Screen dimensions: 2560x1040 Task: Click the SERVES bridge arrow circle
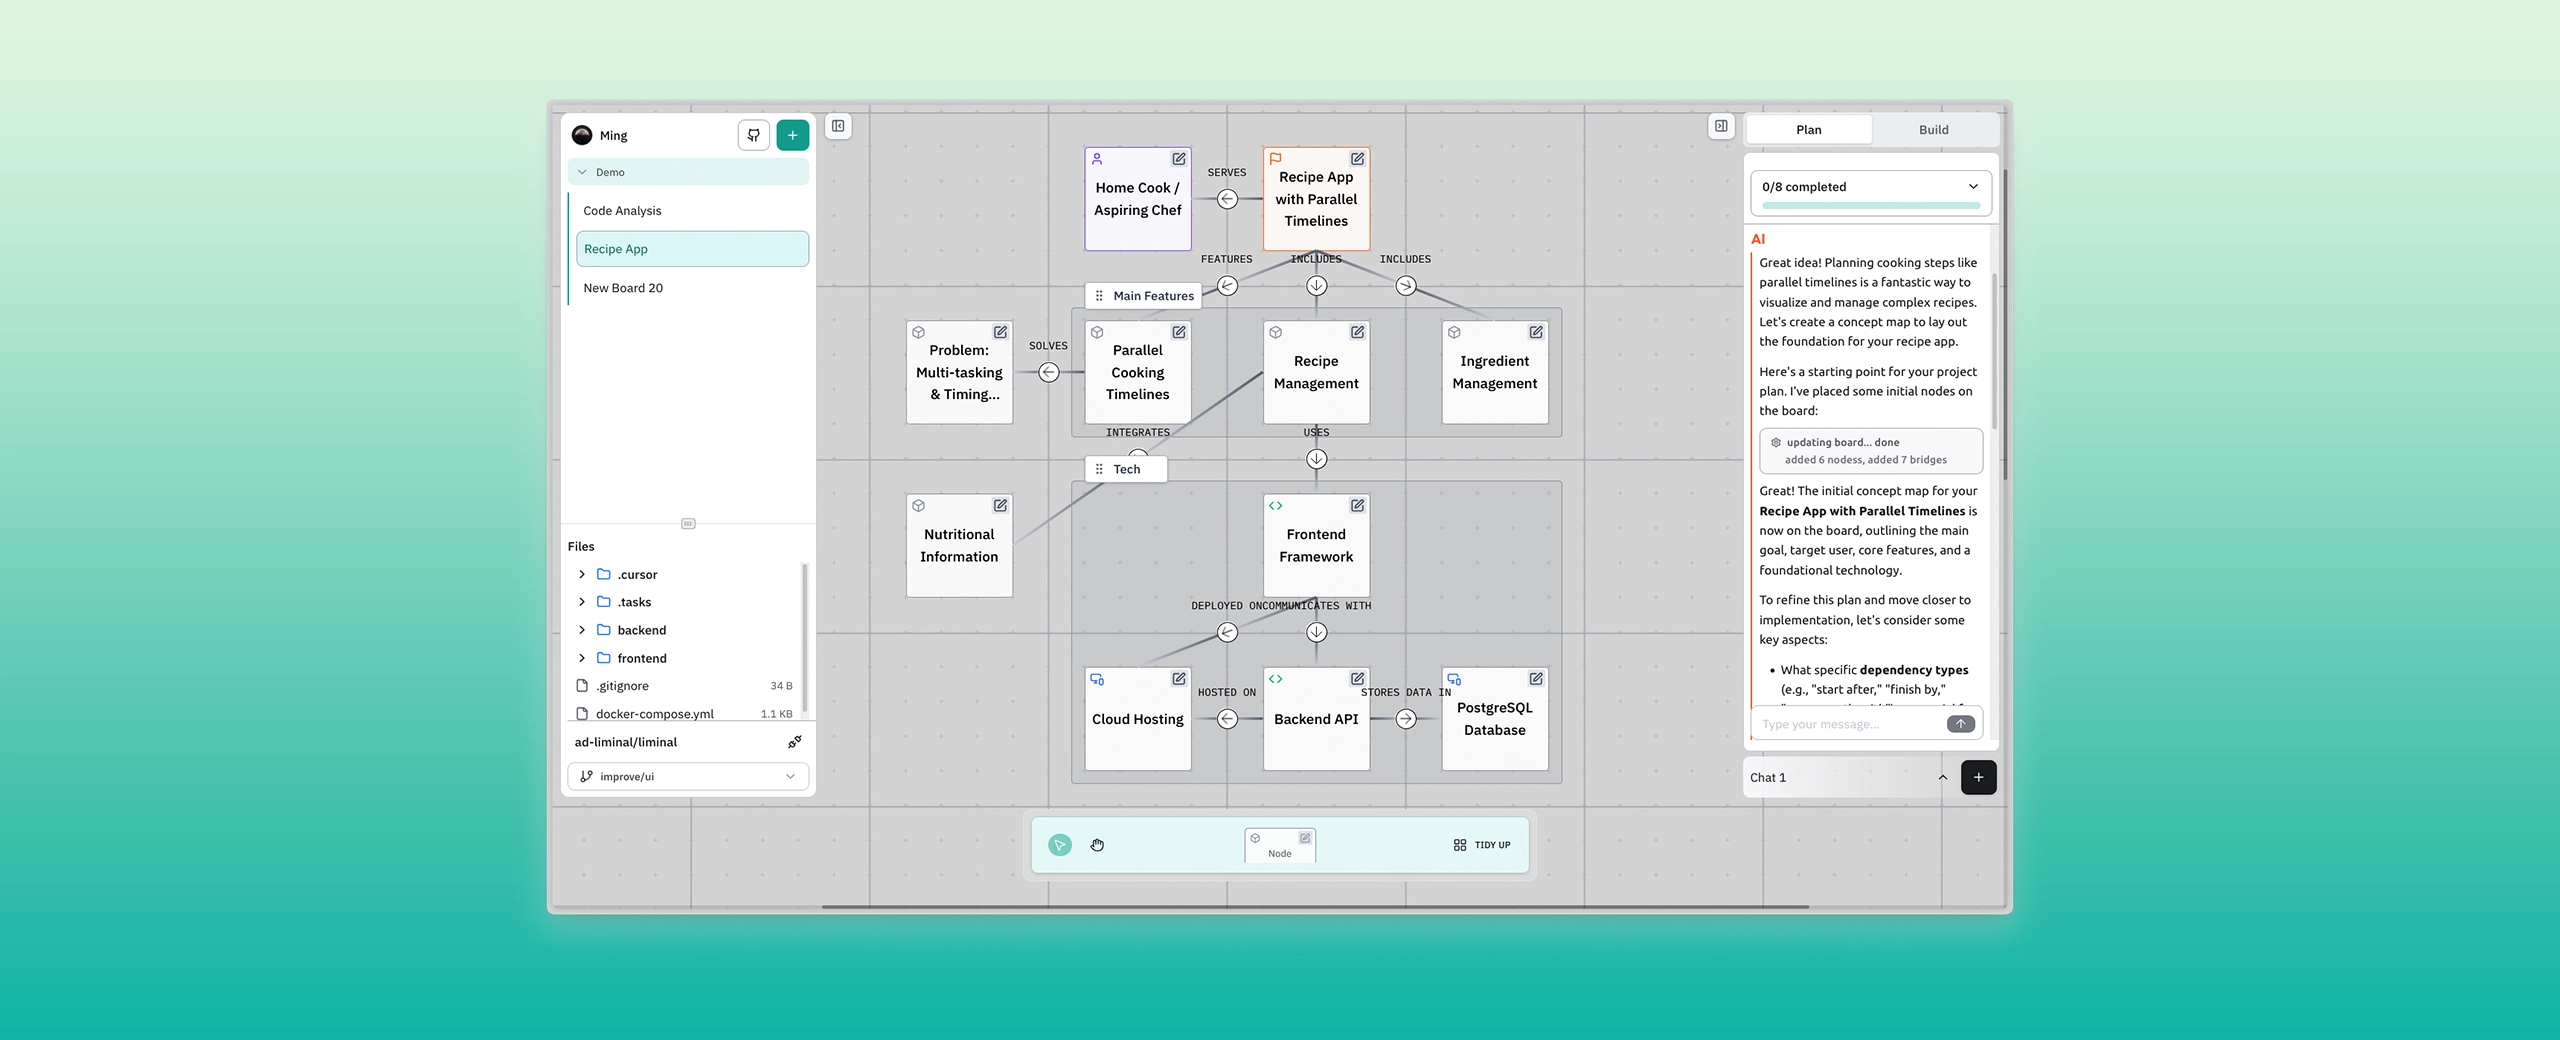click(1227, 199)
